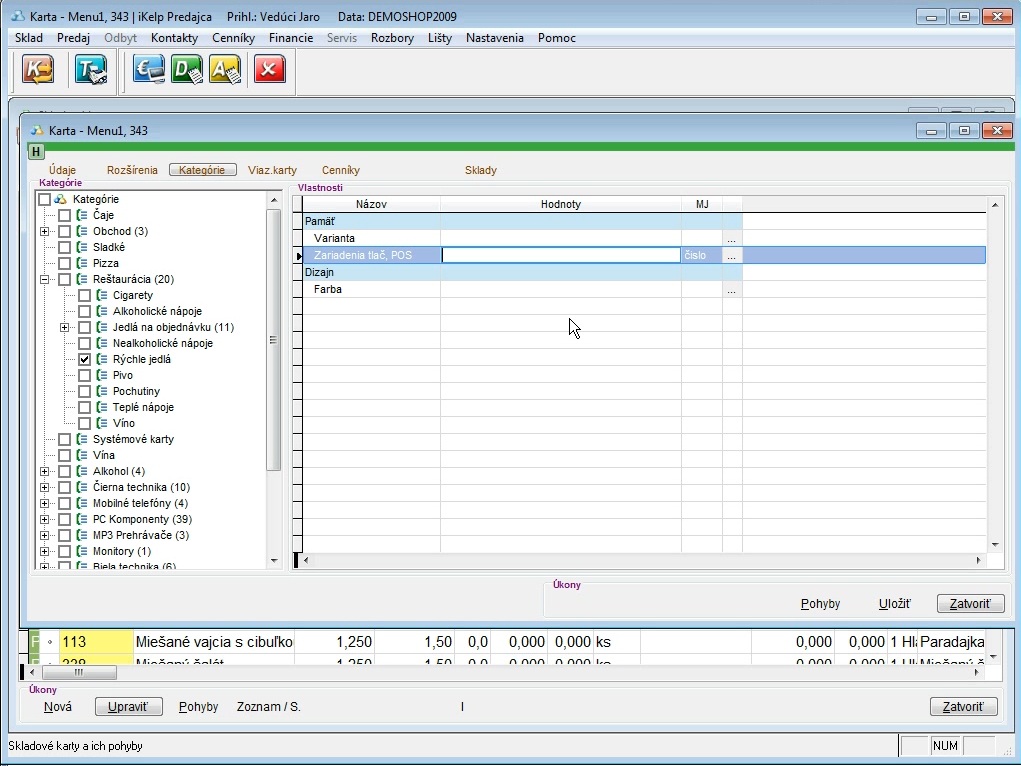Click the red X toolbar icon
Viewport: 1021px width, 766px height.
click(x=269, y=70)
